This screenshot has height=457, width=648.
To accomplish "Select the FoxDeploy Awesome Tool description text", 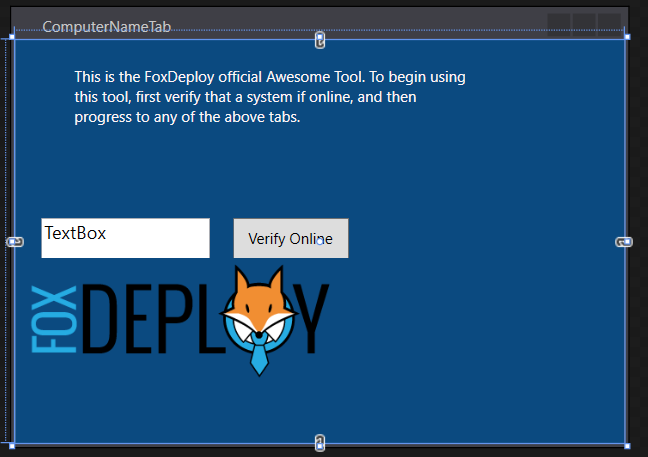I will 270,97.
